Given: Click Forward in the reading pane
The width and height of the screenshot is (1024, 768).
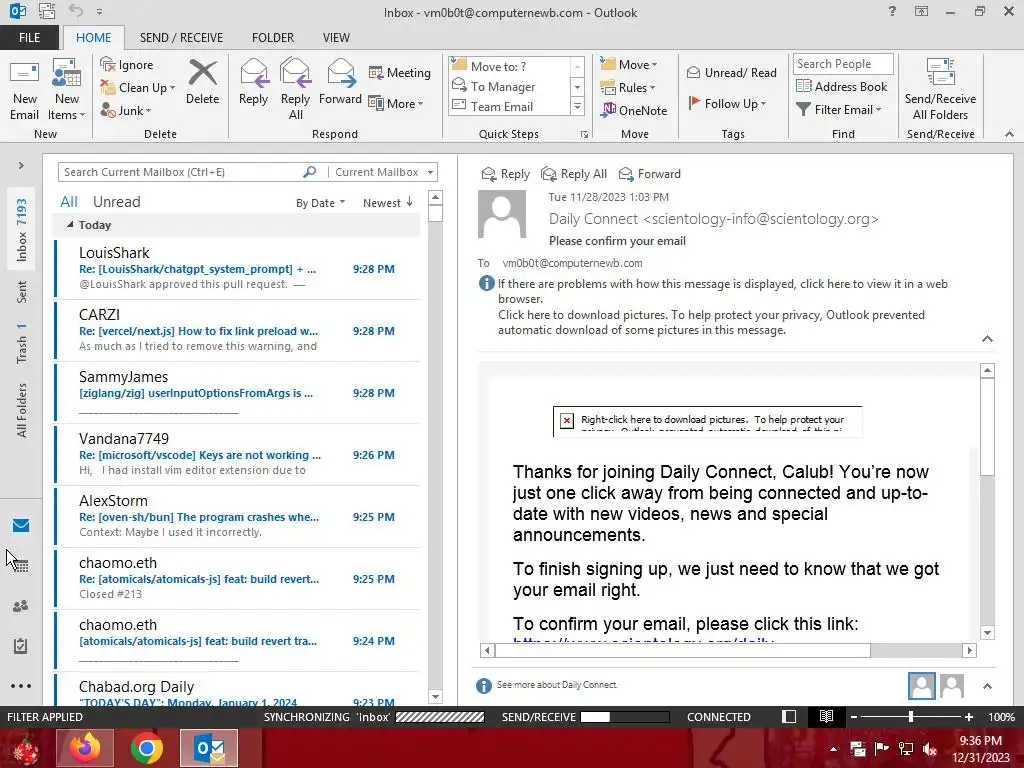Looking at the screenshot, I should tap(650, 174).
